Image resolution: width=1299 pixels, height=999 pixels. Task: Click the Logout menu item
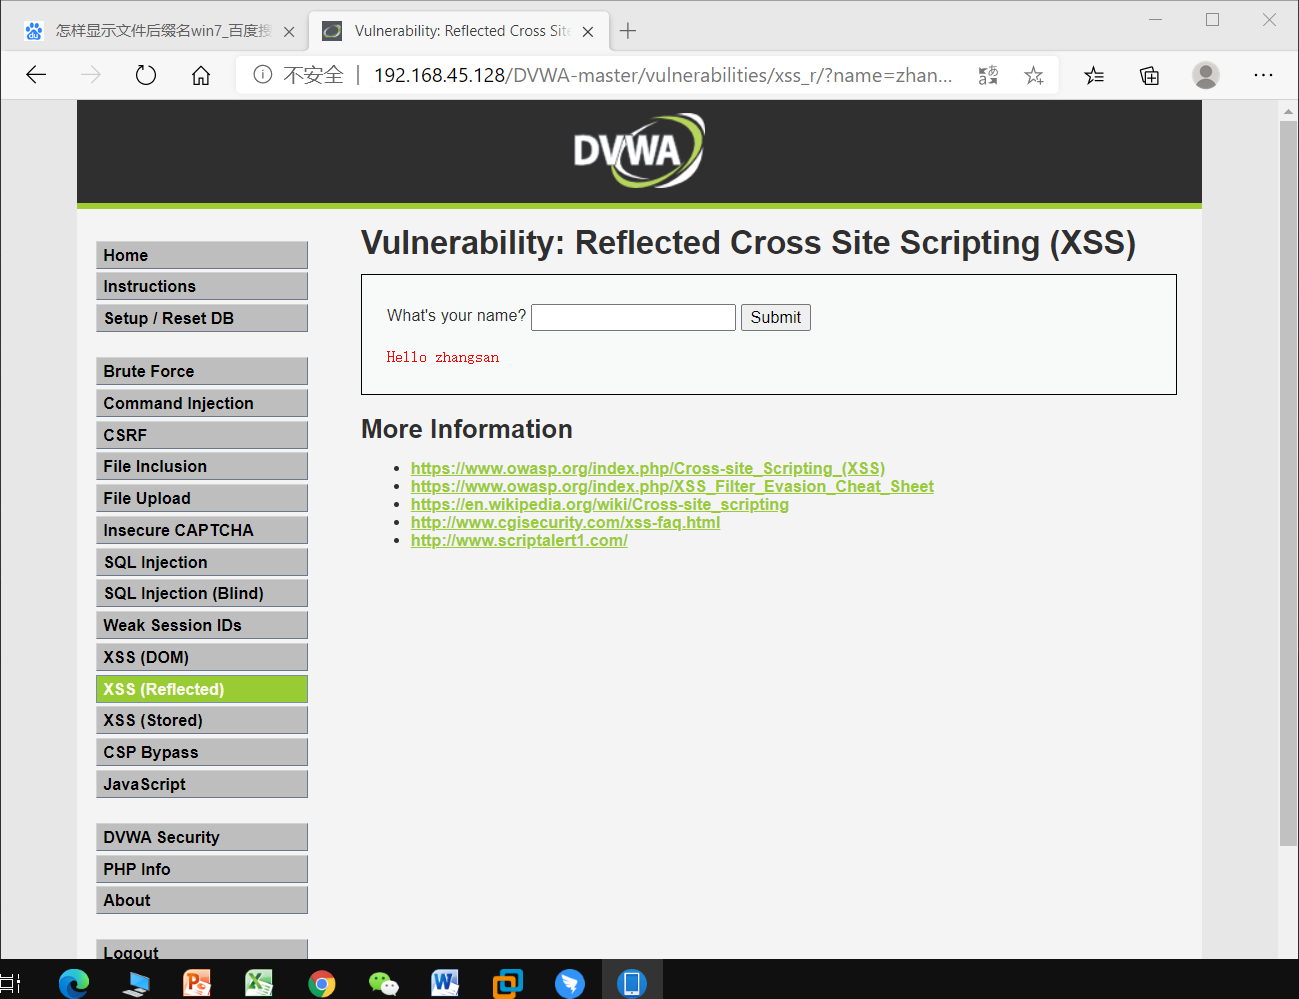pyautogui.click(x=202, y=949)
